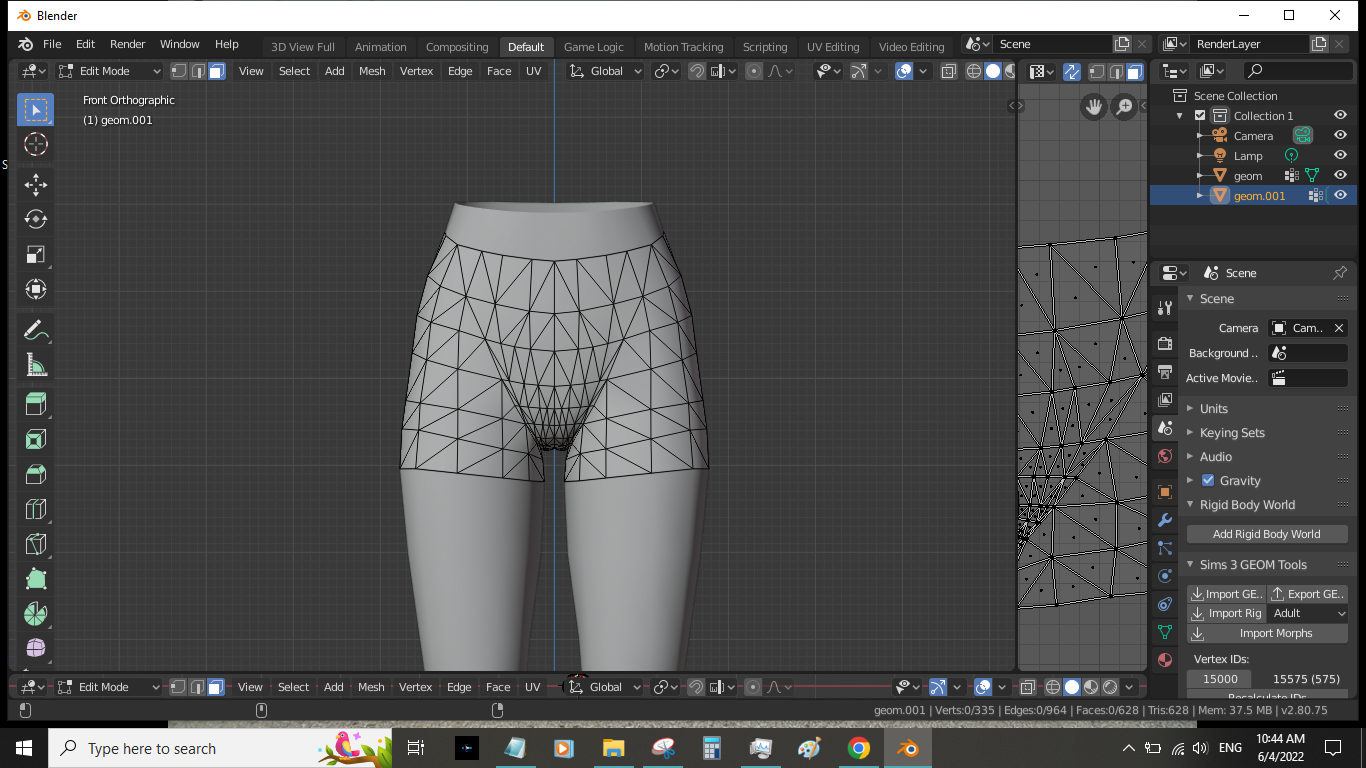Collapse Collection 1 in the outliner
Image resolution: width=1366 pixels, height=768 pixels.
click(1180, 116)
